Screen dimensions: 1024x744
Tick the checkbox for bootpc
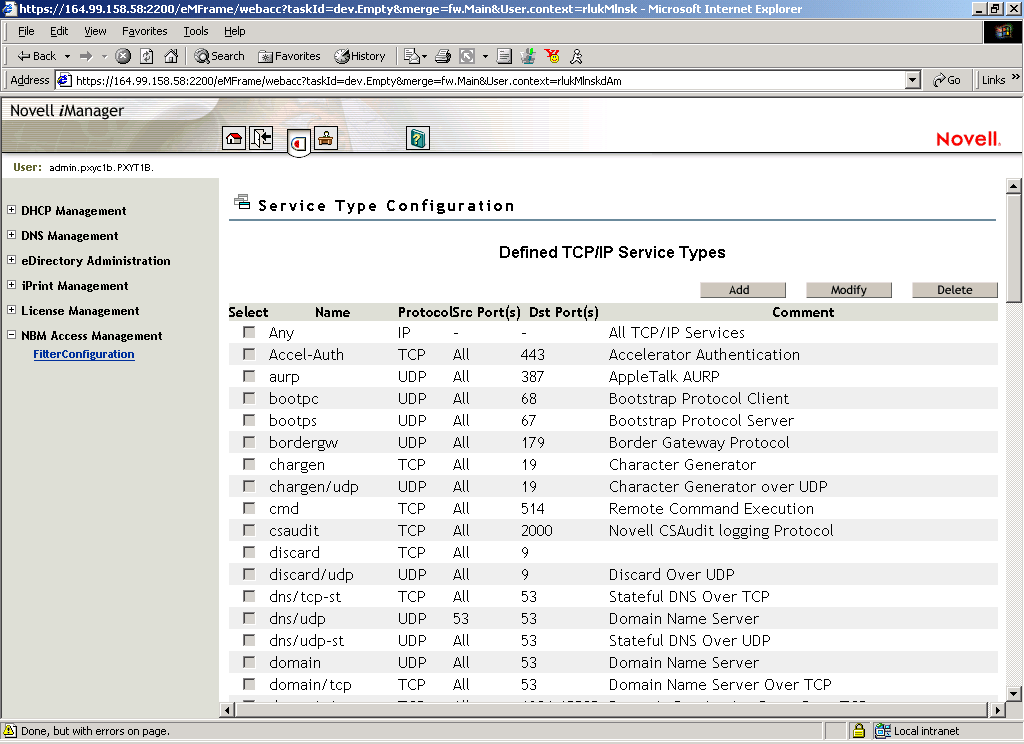point(249,398)
